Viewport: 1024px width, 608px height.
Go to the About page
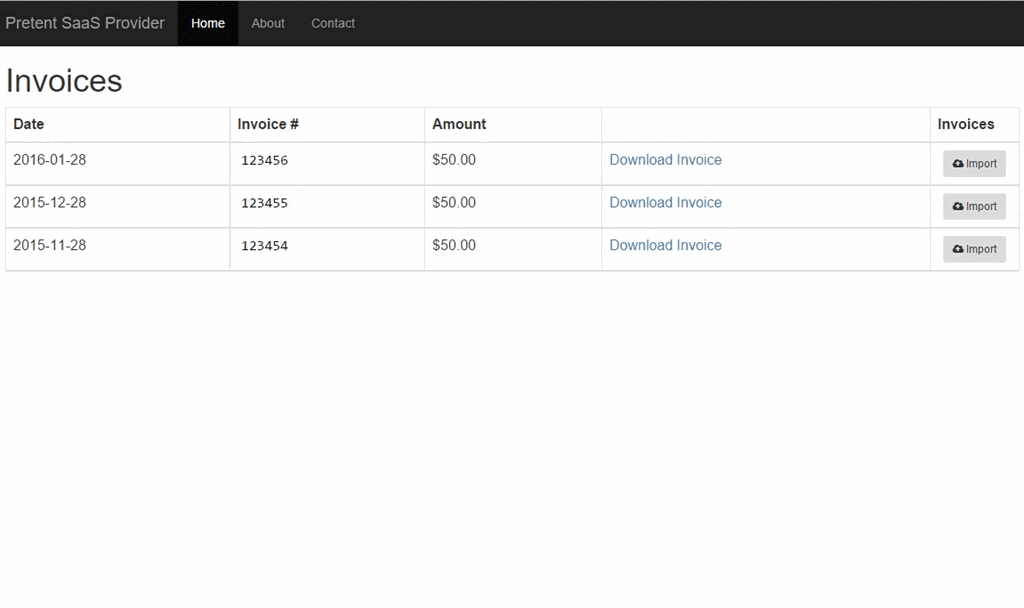(x=268, y=23)
